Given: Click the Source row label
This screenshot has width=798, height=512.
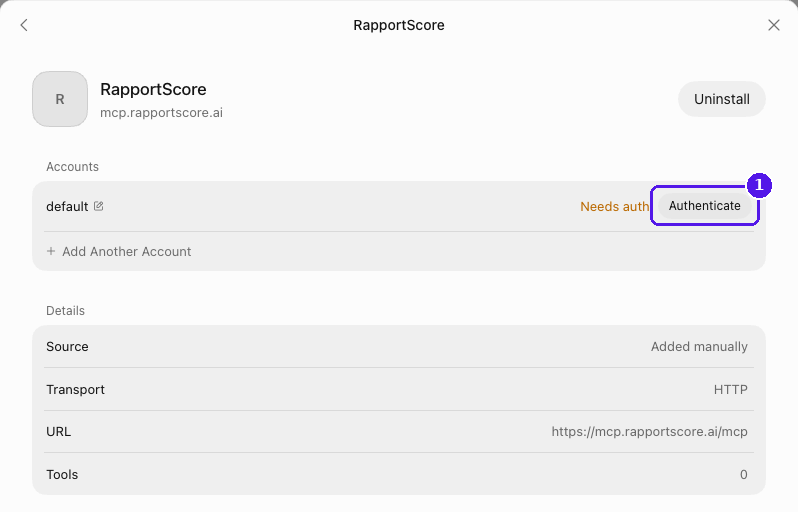Looking at the screenshot, I should (x=67, y=347).
